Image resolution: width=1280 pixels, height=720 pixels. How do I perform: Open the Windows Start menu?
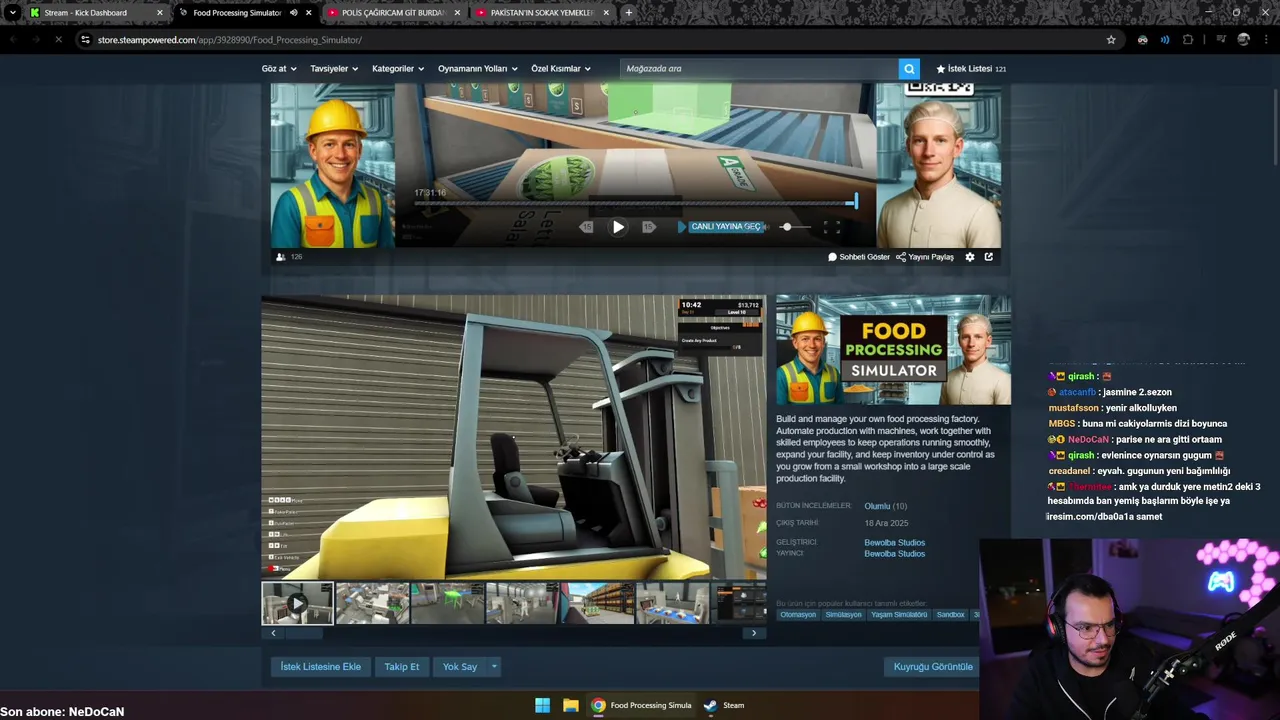(x=542, y=705)
